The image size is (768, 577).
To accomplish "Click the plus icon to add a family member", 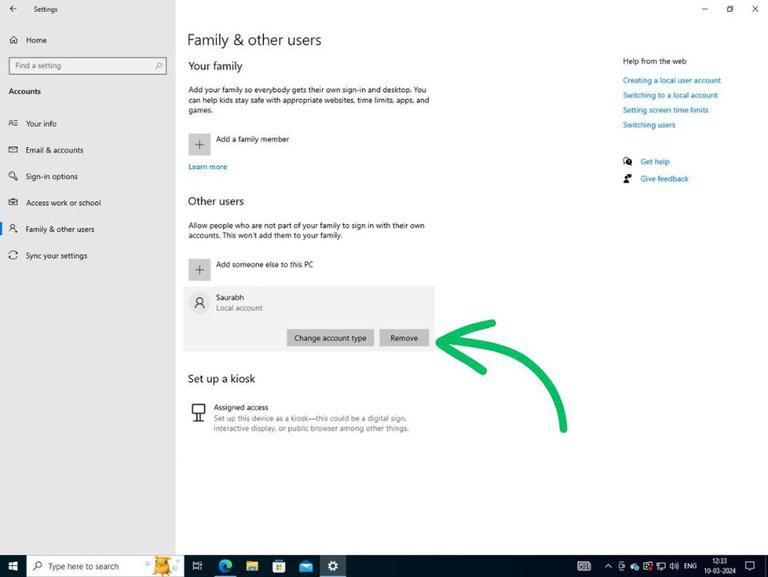I will pyautogui.click(x=199, y=144).
